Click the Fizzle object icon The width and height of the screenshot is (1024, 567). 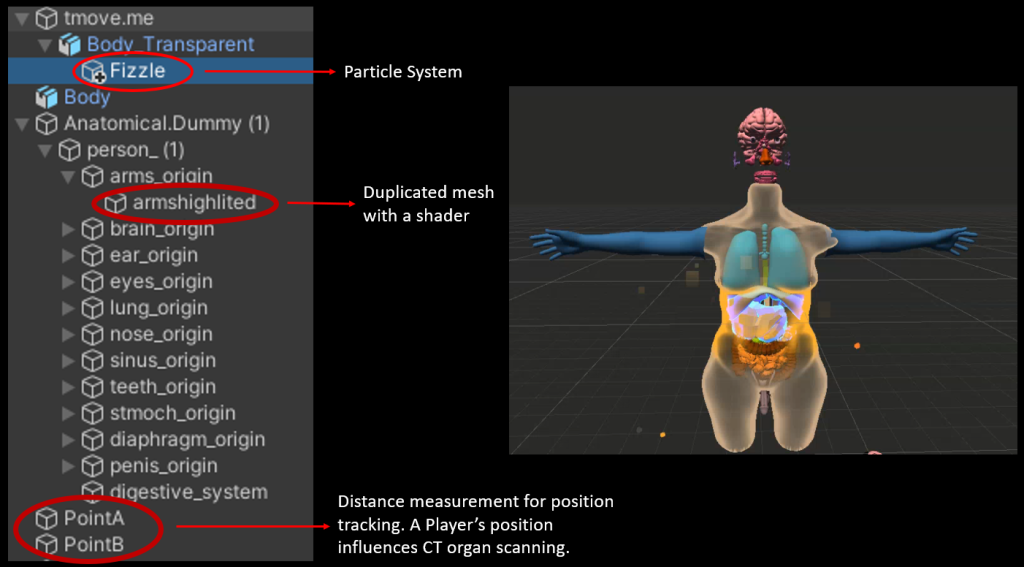[x=93, y=71]
